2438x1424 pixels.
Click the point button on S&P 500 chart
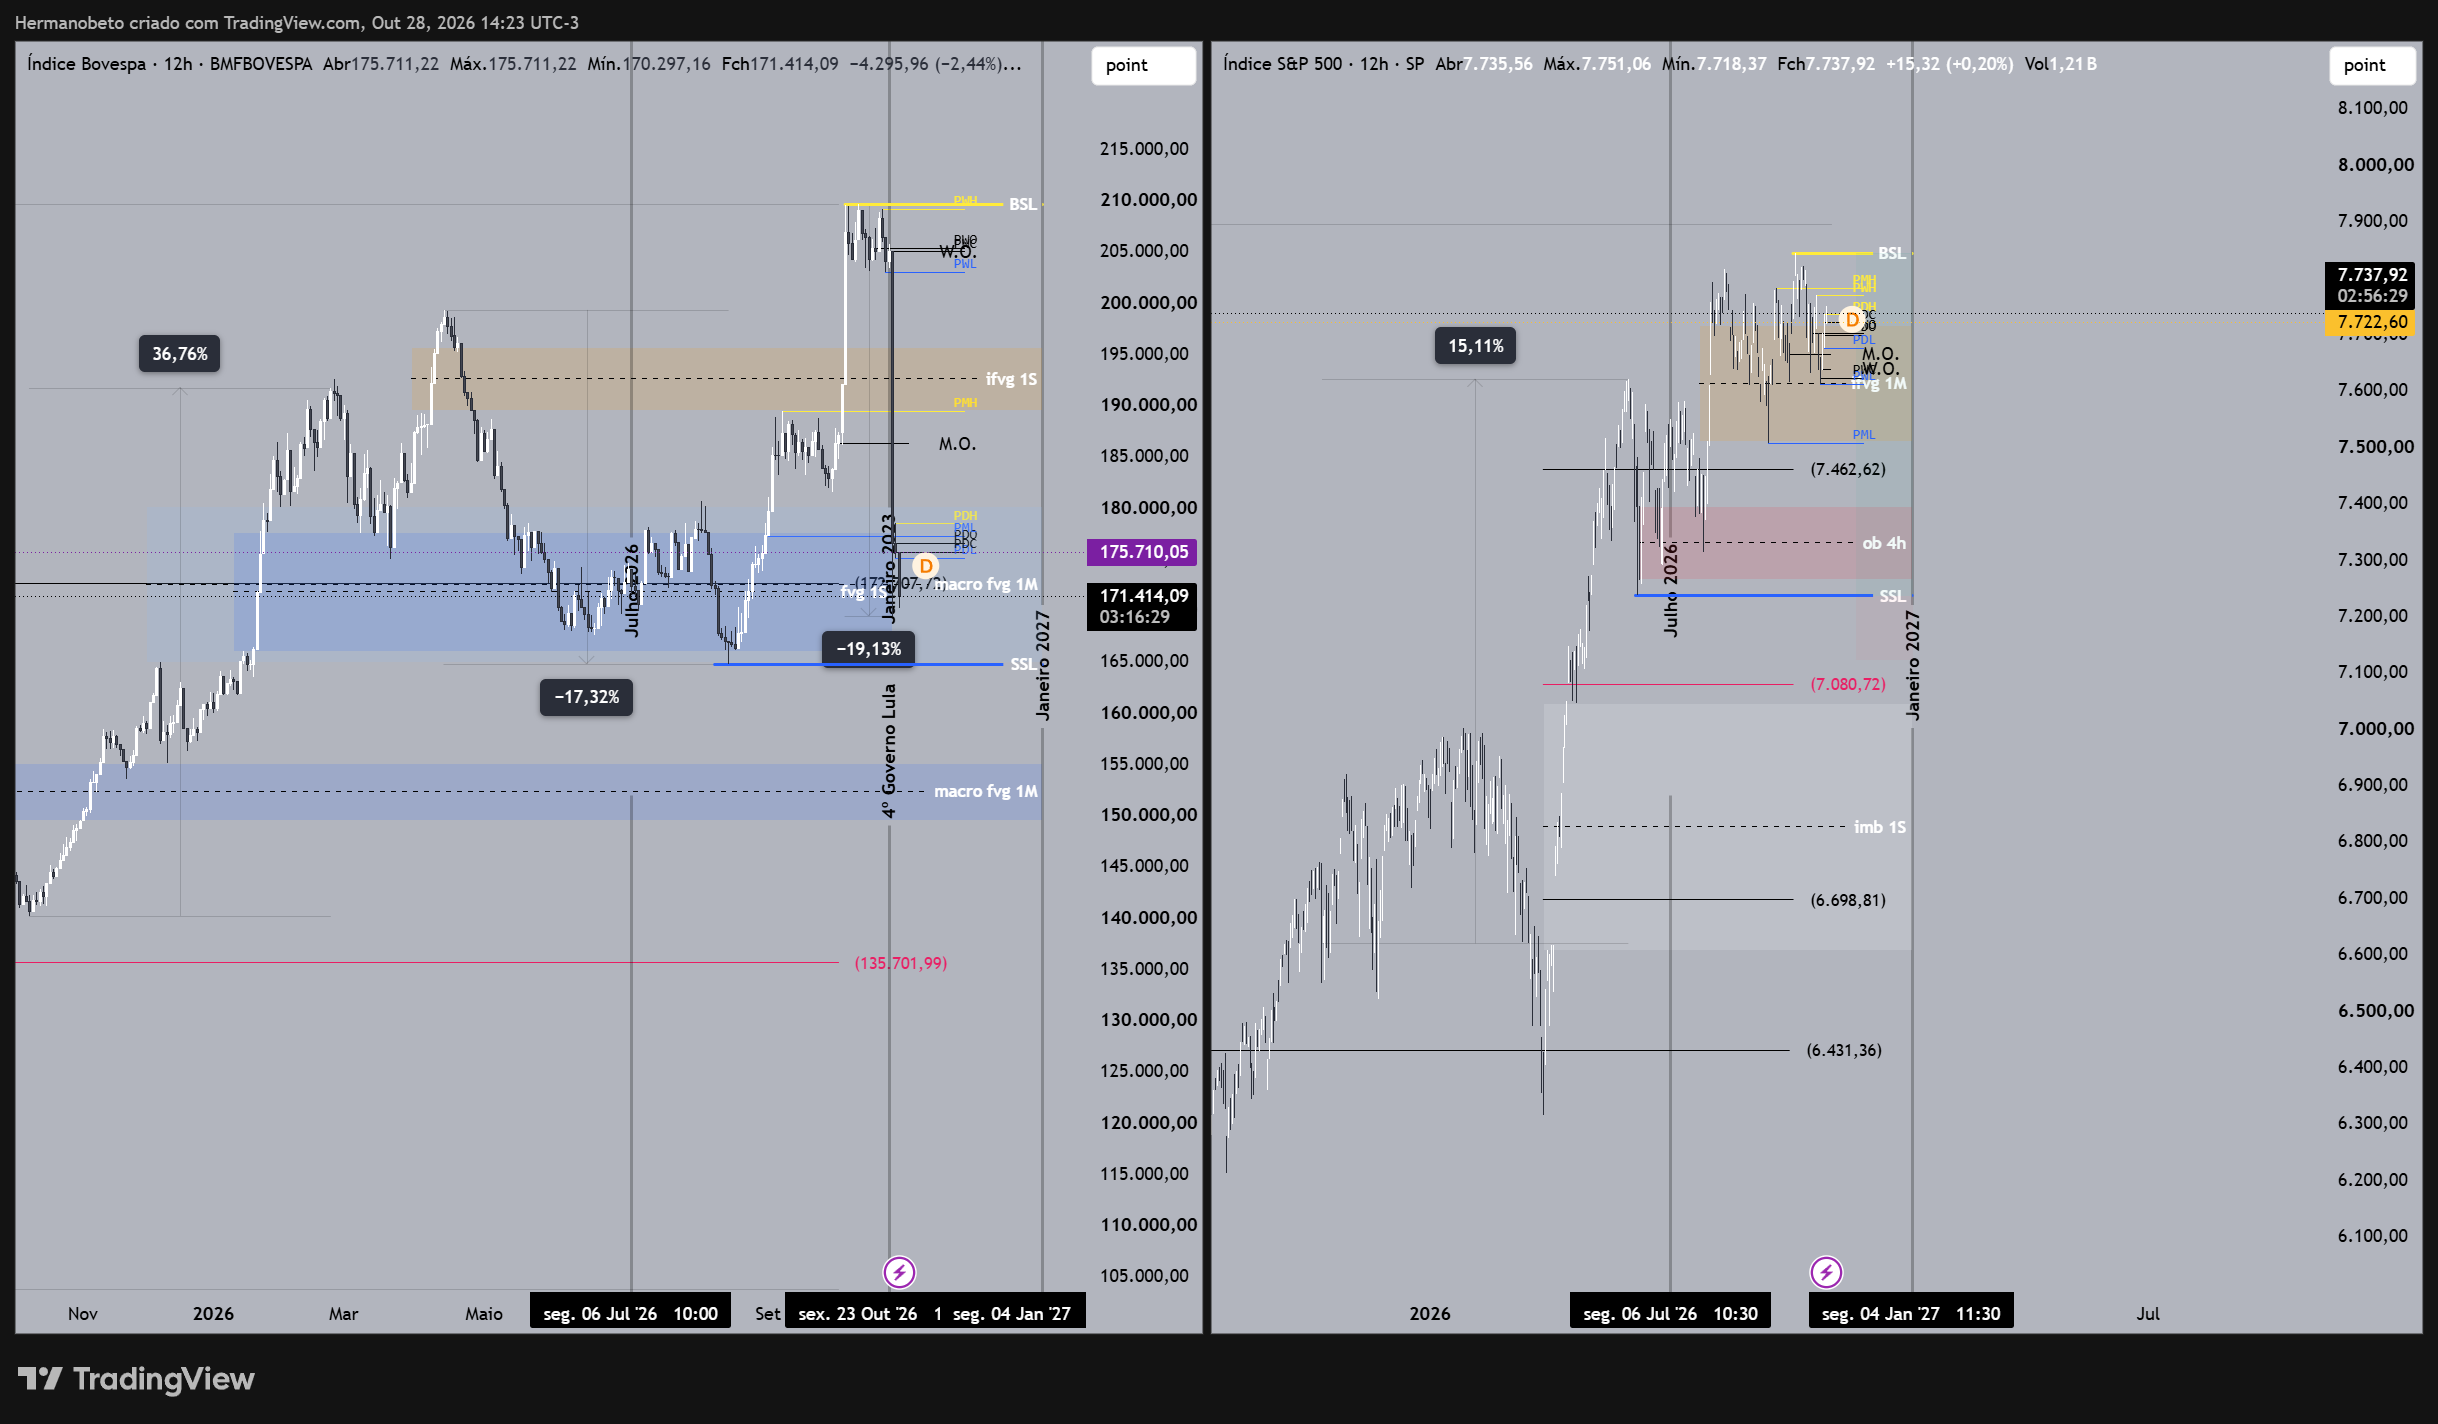pyautogui.click(x=2372, y=65)
